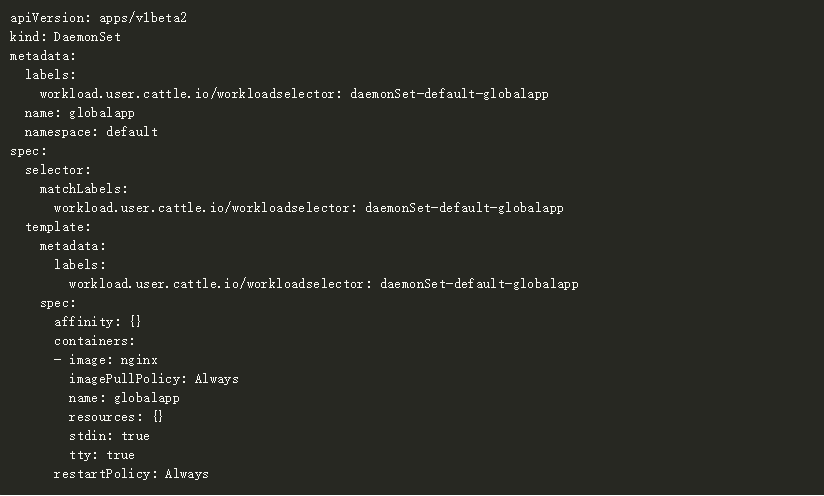Click the 'tty: true' line
This screenshot has width=824, height=496.
pyautogui.click(x=101, y=455)
